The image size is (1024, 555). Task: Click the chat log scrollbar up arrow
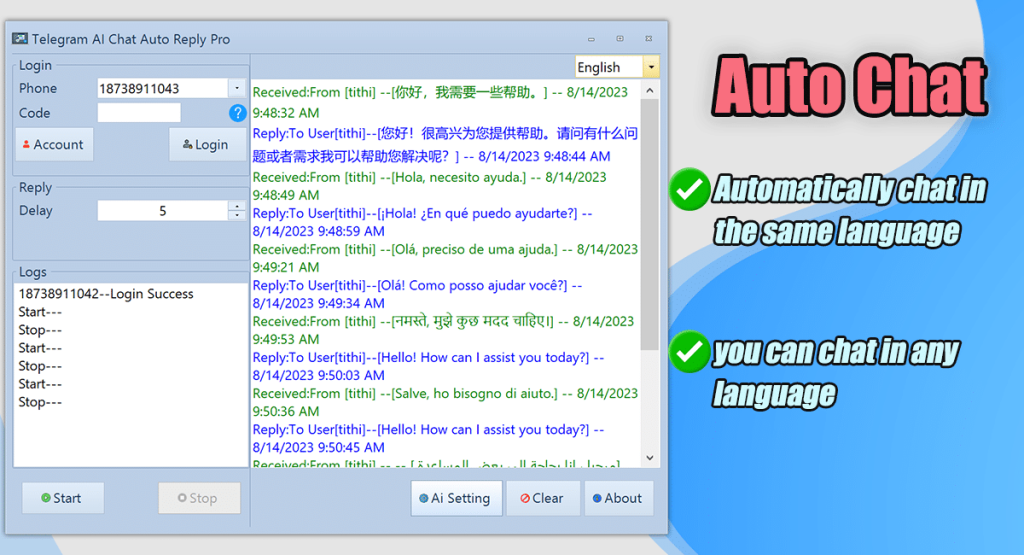(x=651, y=89)
